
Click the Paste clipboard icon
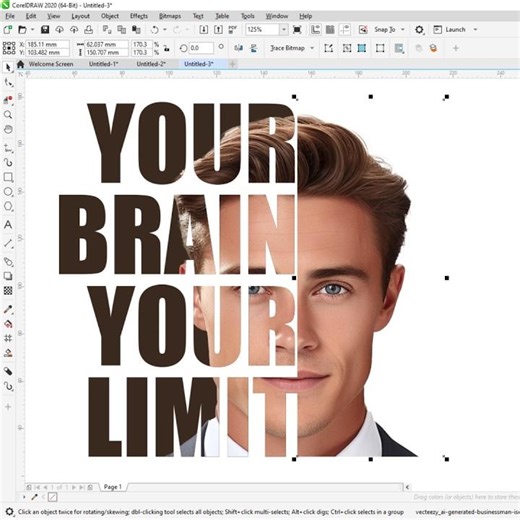point(136,30)
